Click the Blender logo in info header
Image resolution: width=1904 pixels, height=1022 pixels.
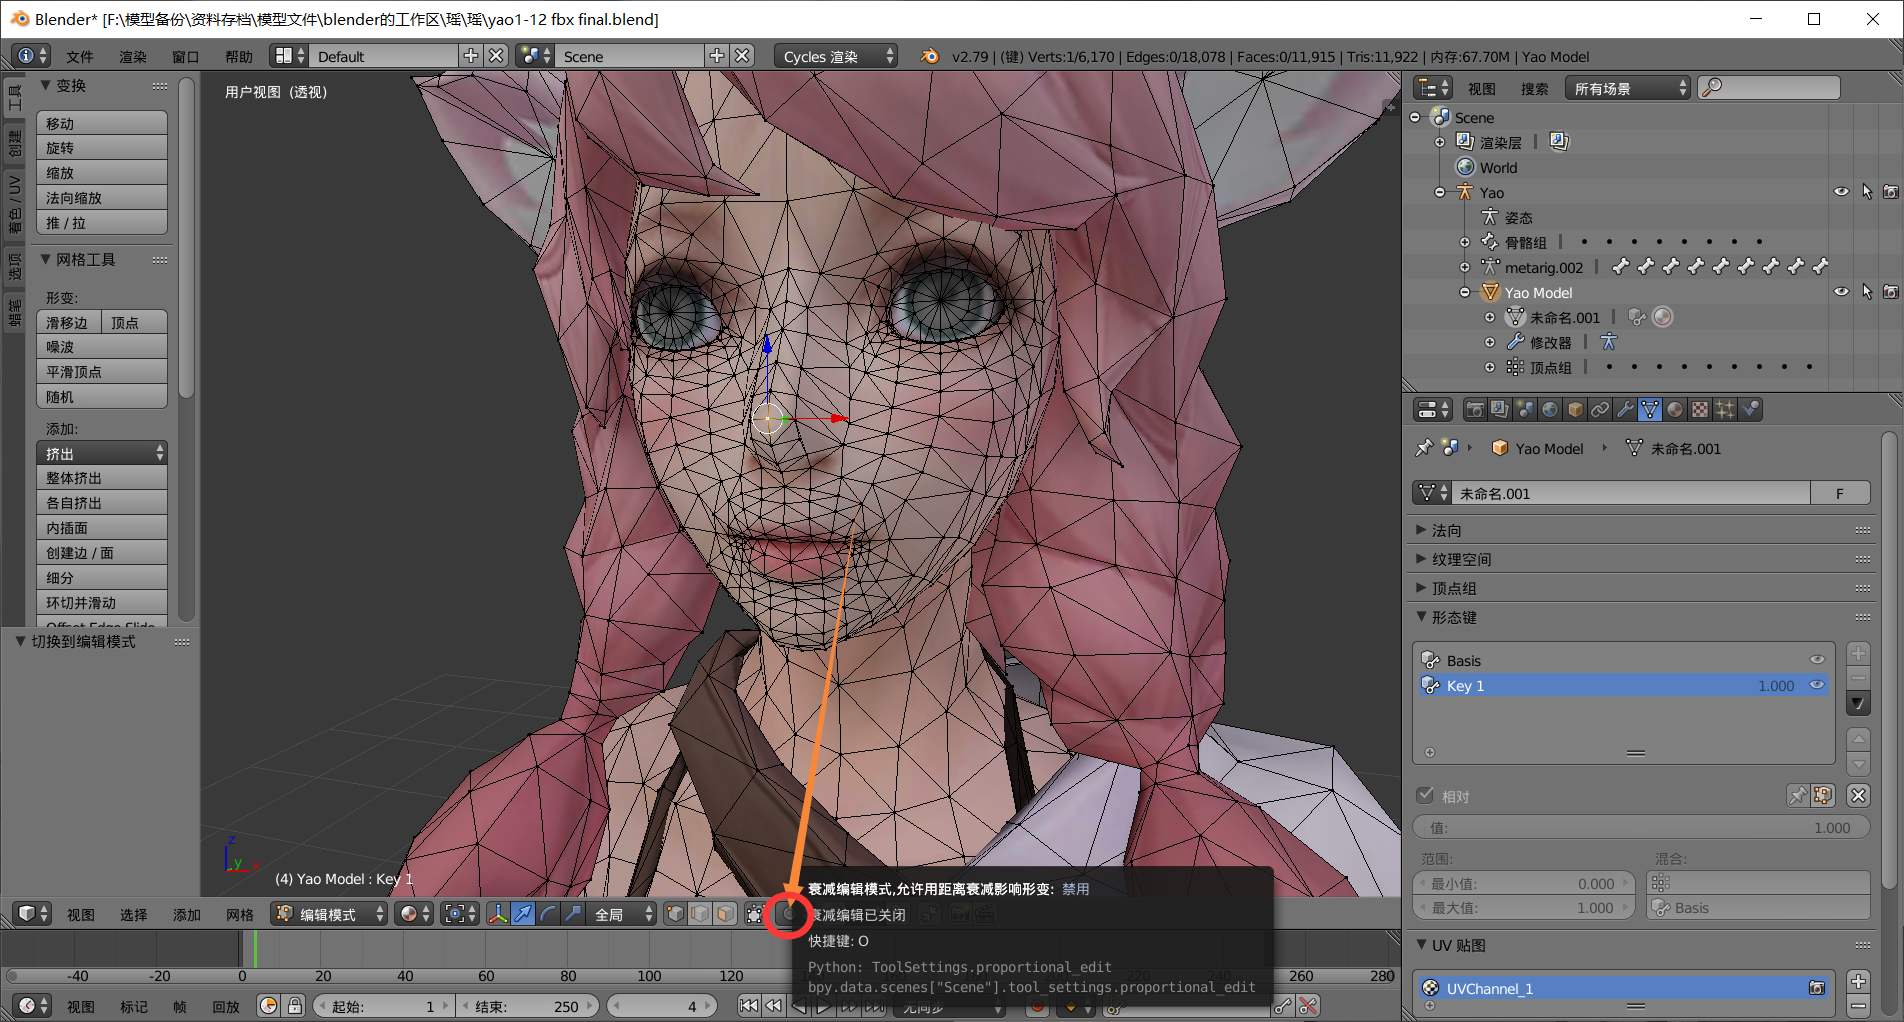[929, 56]
